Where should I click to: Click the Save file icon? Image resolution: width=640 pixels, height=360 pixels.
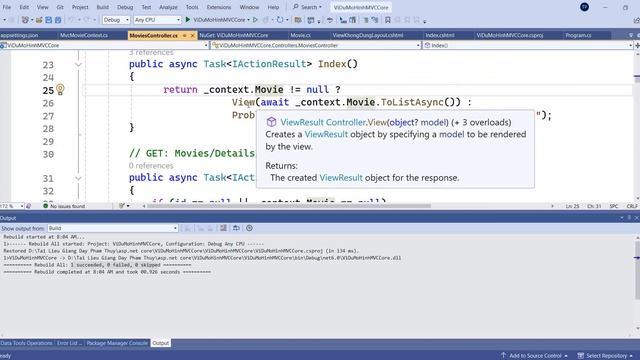pyautogui.click(x=49, y=20)
